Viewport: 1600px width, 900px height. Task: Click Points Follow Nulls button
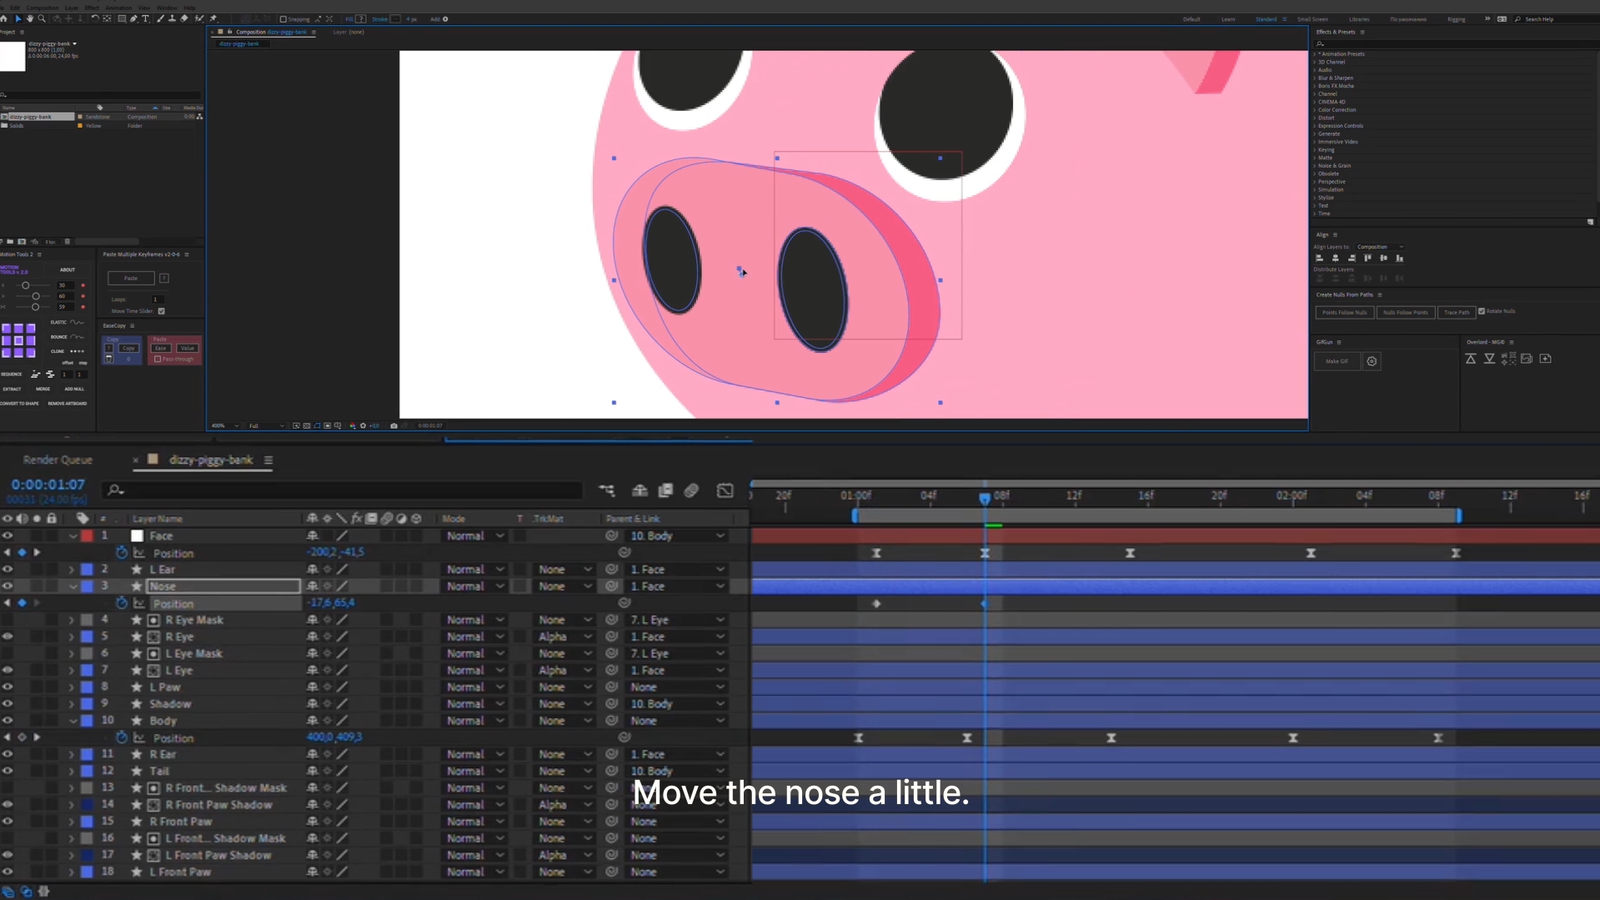tap(1344, 312)
